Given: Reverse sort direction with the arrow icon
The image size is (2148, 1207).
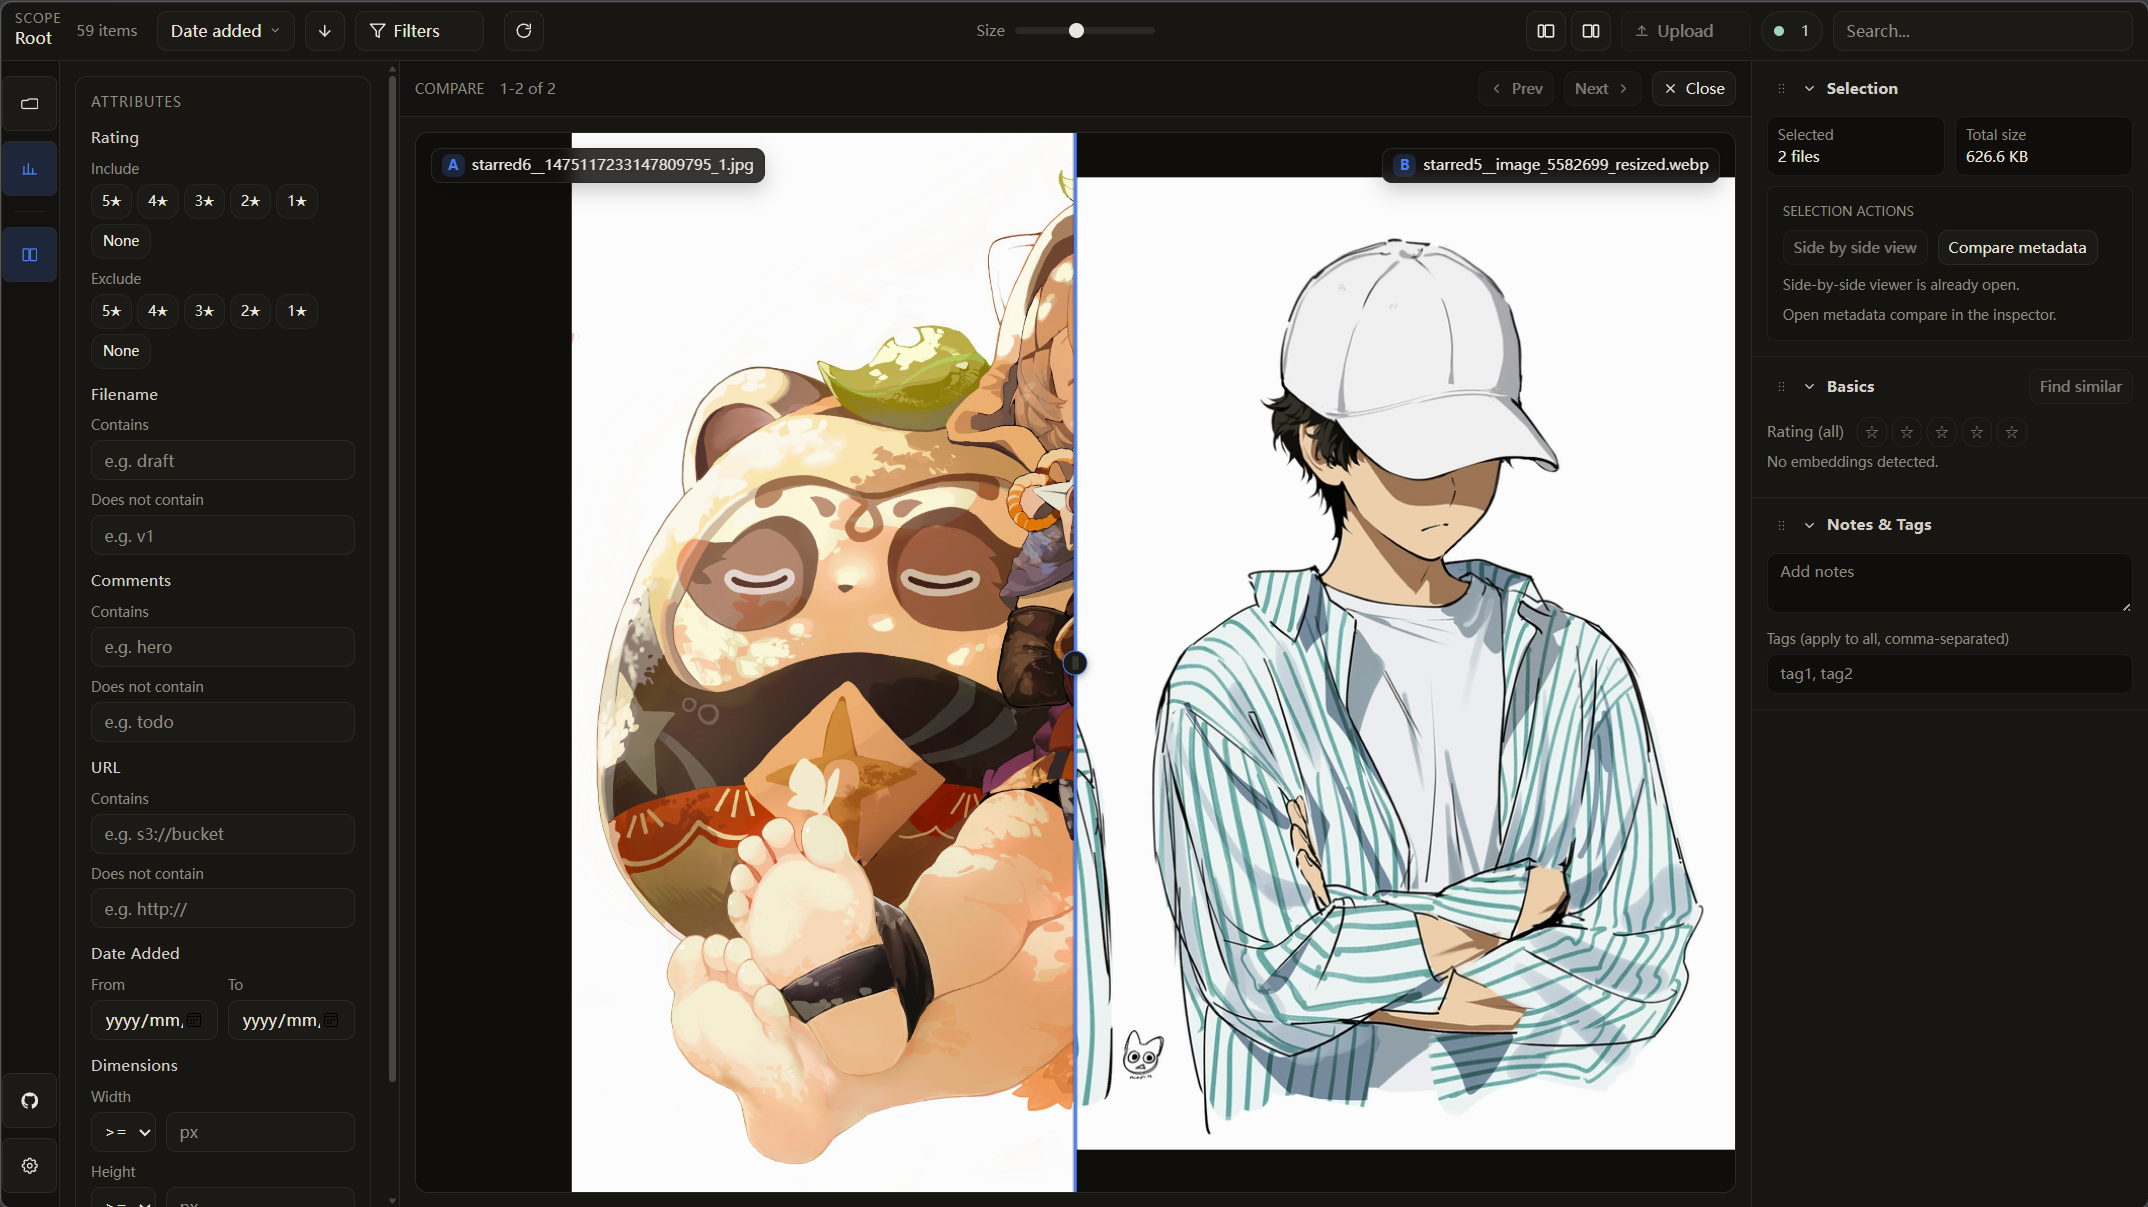Looking at the screenshot, I should click(325, 31).
